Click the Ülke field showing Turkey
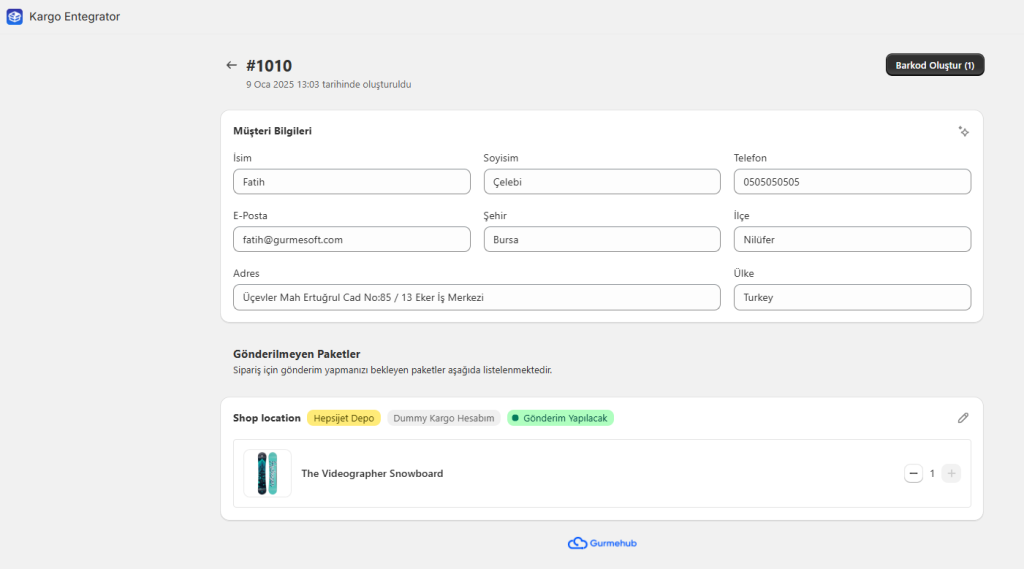The image size is (1024, 569). pyautogui.click(x=852, y=298)
